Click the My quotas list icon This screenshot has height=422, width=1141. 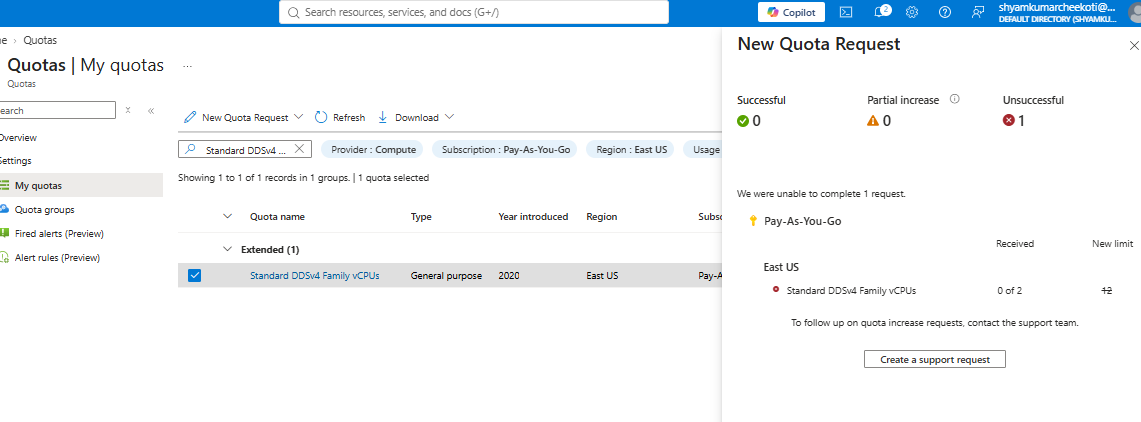point(4,186)
